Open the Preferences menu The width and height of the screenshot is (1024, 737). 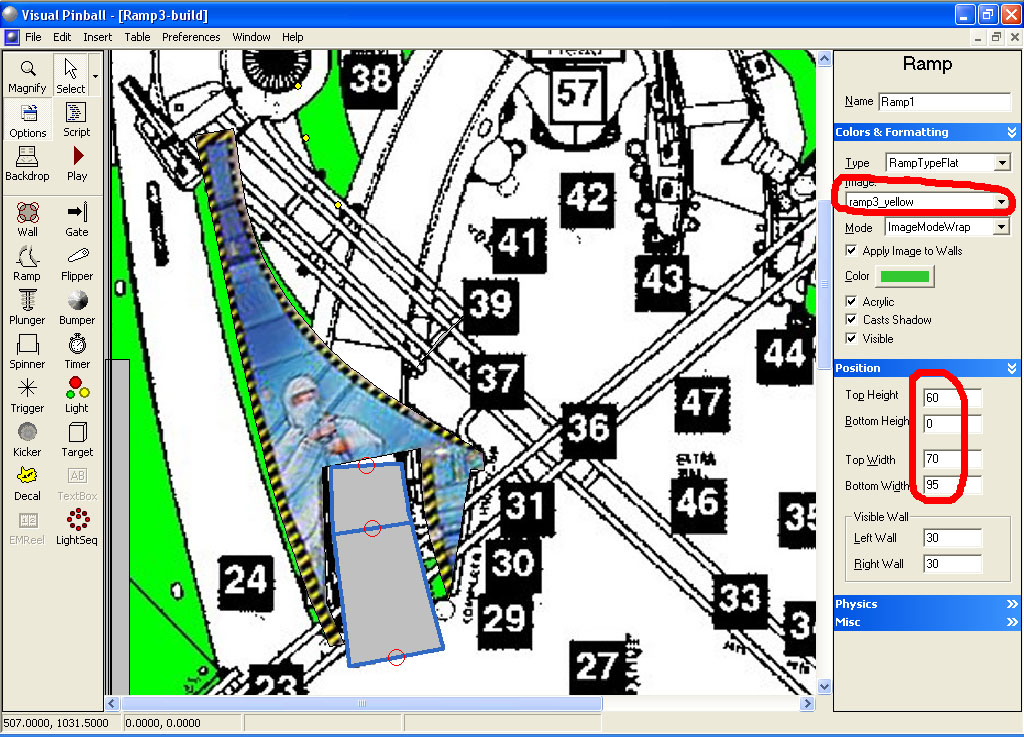click(191, 37)
